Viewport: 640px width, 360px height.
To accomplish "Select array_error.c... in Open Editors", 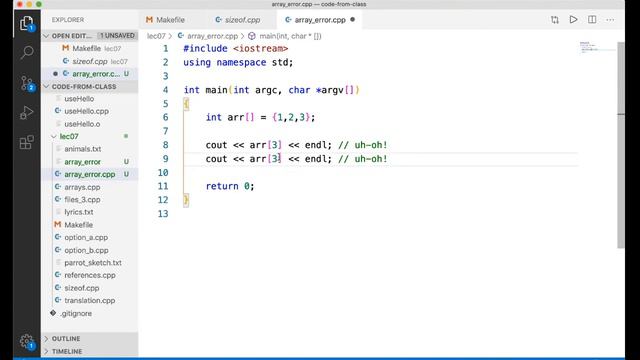I will coord(90,74).
